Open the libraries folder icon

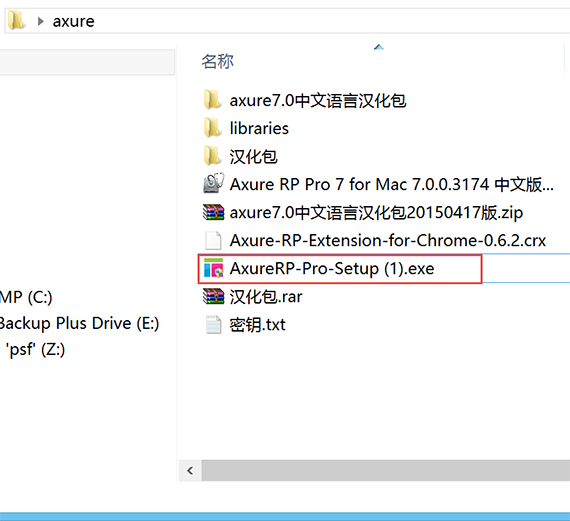pos(212,128)
